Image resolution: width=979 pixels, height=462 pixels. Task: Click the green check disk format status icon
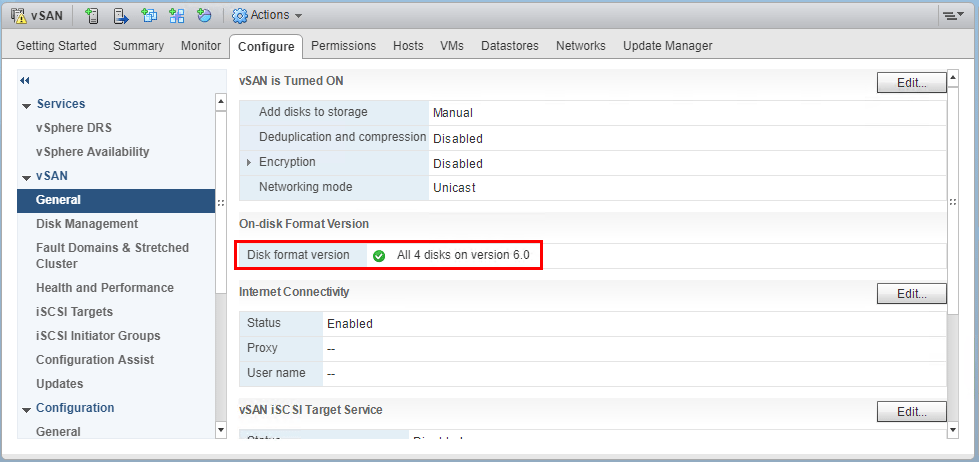(x=379, y=256)
